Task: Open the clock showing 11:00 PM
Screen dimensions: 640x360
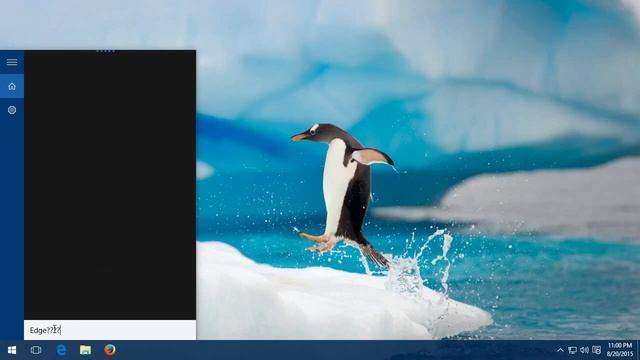Action: pos(620,350)
